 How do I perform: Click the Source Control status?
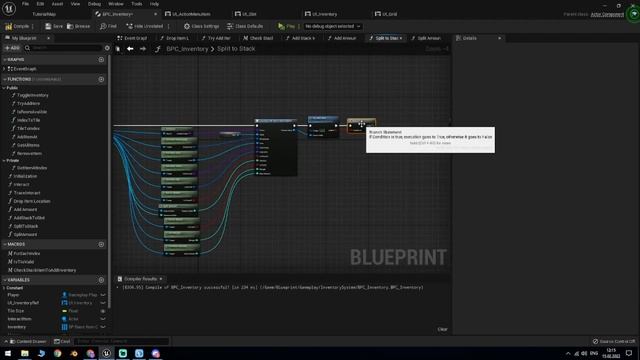click(x=614, y=341)
